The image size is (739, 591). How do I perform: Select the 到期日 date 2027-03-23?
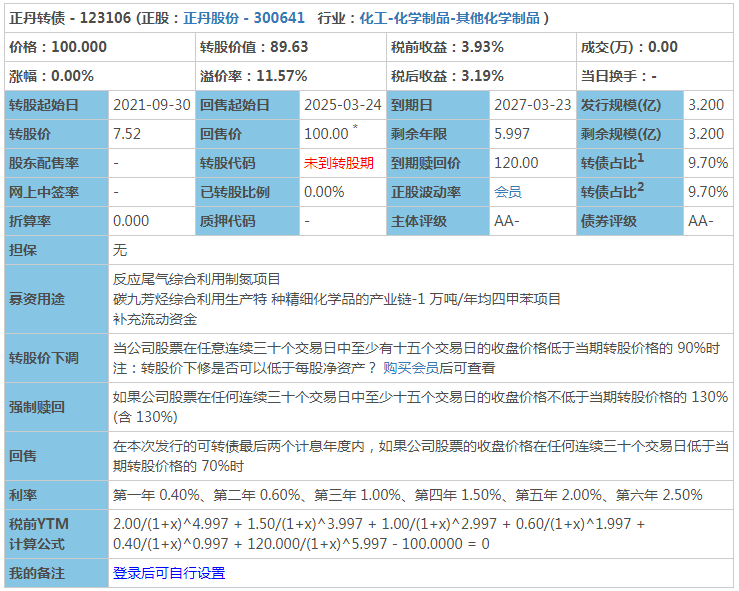coord(533,105)
